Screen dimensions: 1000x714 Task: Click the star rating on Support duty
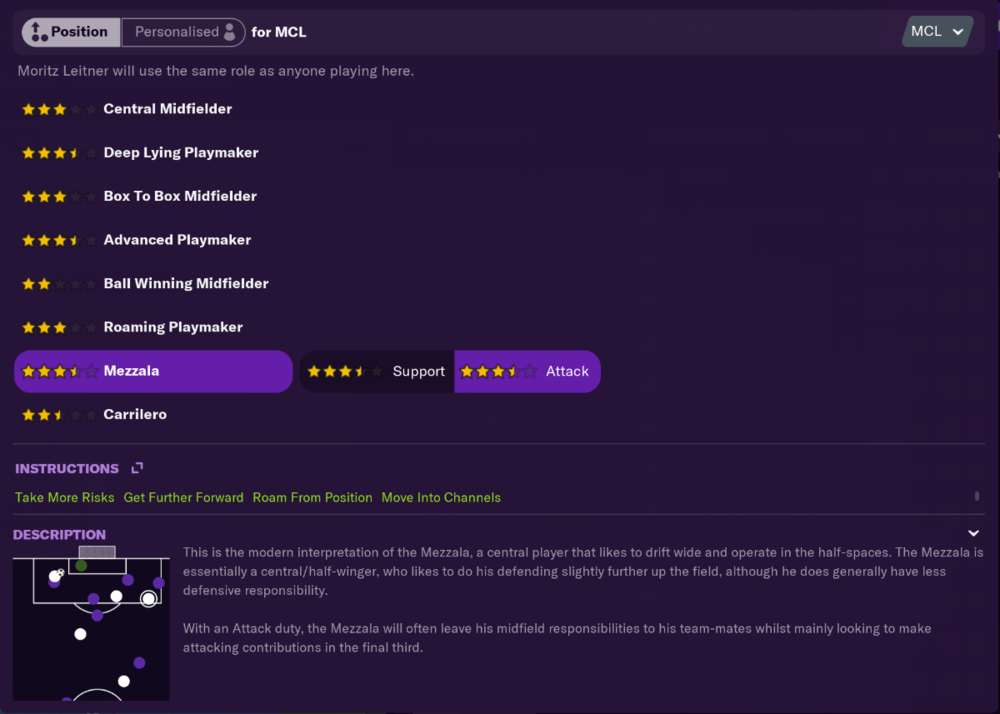point(345,371)
